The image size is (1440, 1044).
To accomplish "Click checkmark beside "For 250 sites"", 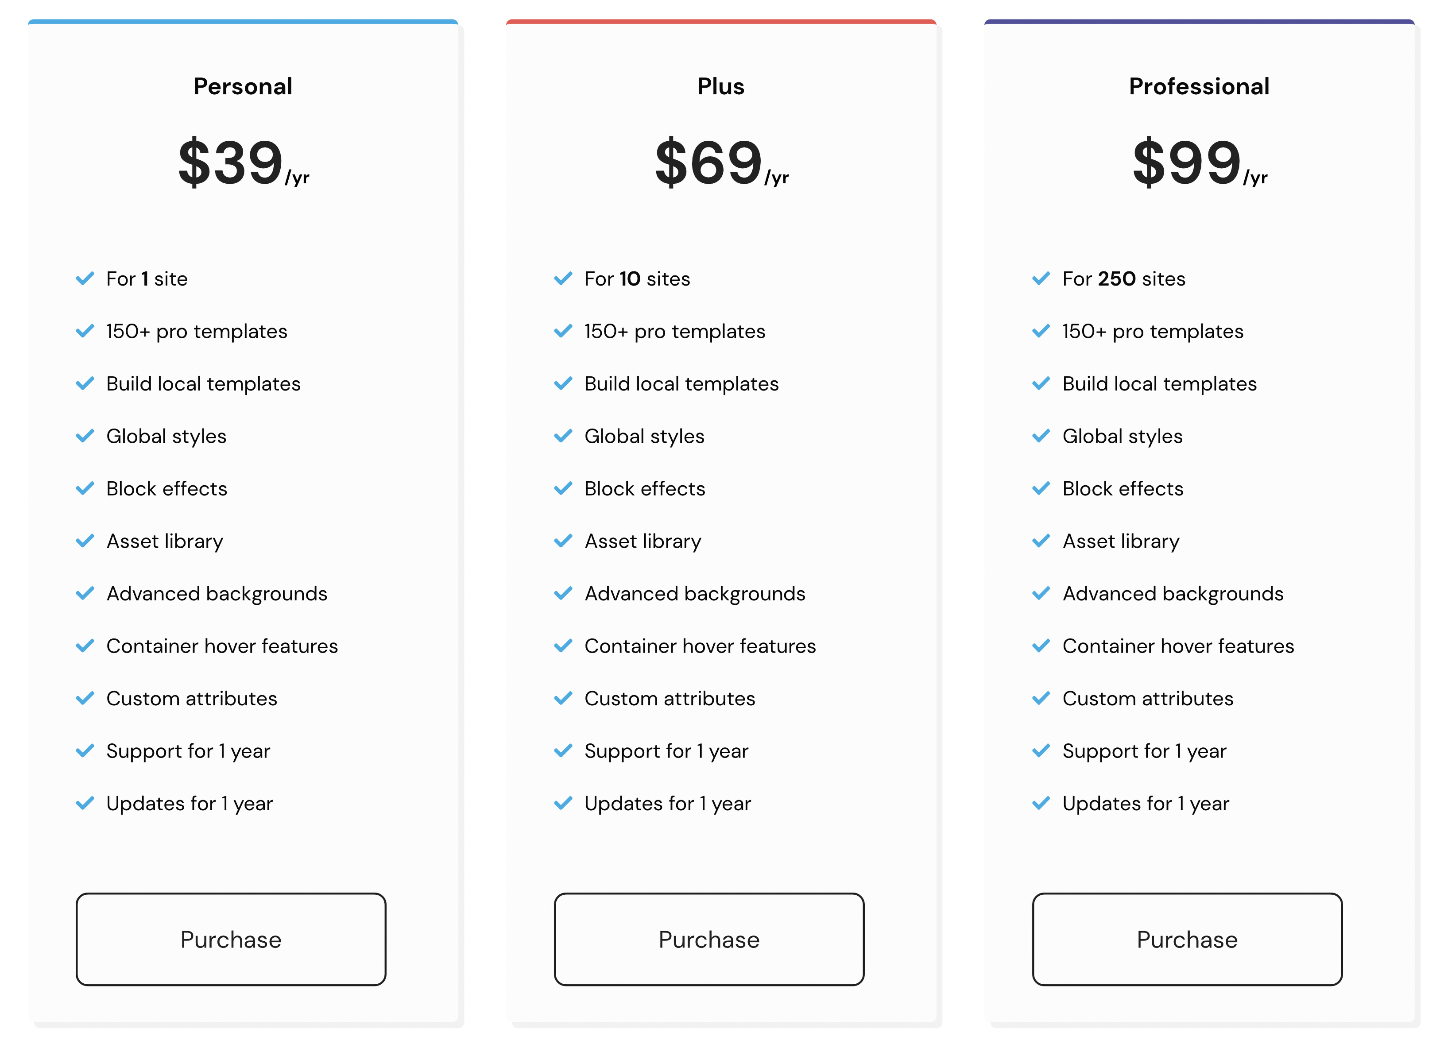I will click(x=1041, y=278).
